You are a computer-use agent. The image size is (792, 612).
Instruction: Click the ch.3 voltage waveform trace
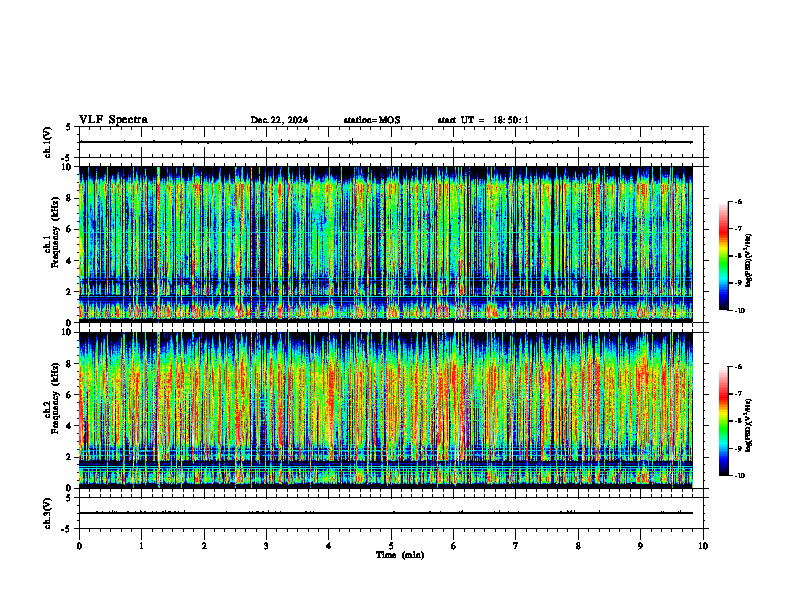[386, 513]
